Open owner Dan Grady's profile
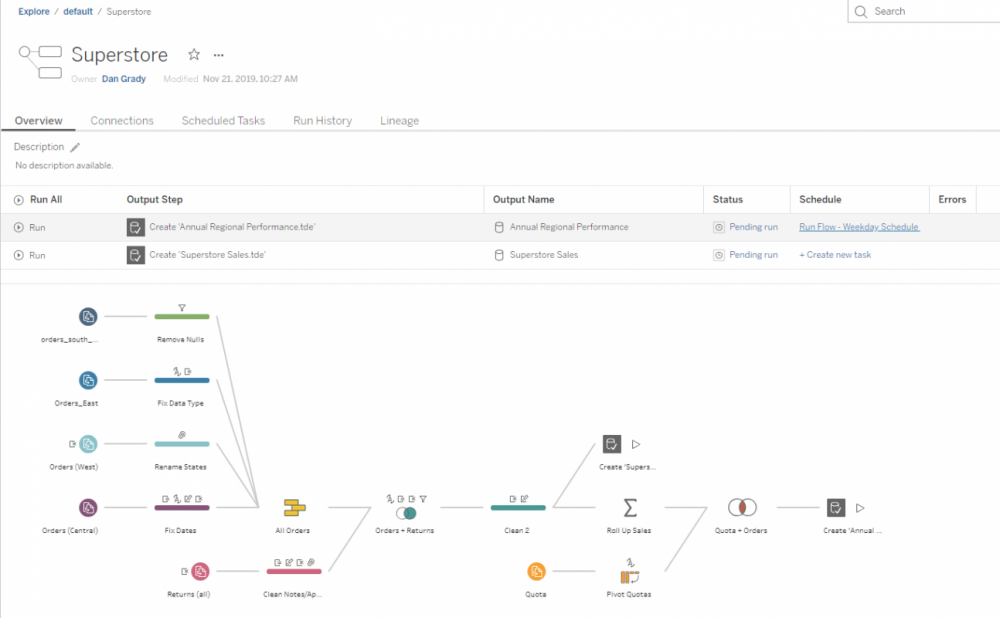Viewport: 1000px width, 618px height. pos(124,78)
